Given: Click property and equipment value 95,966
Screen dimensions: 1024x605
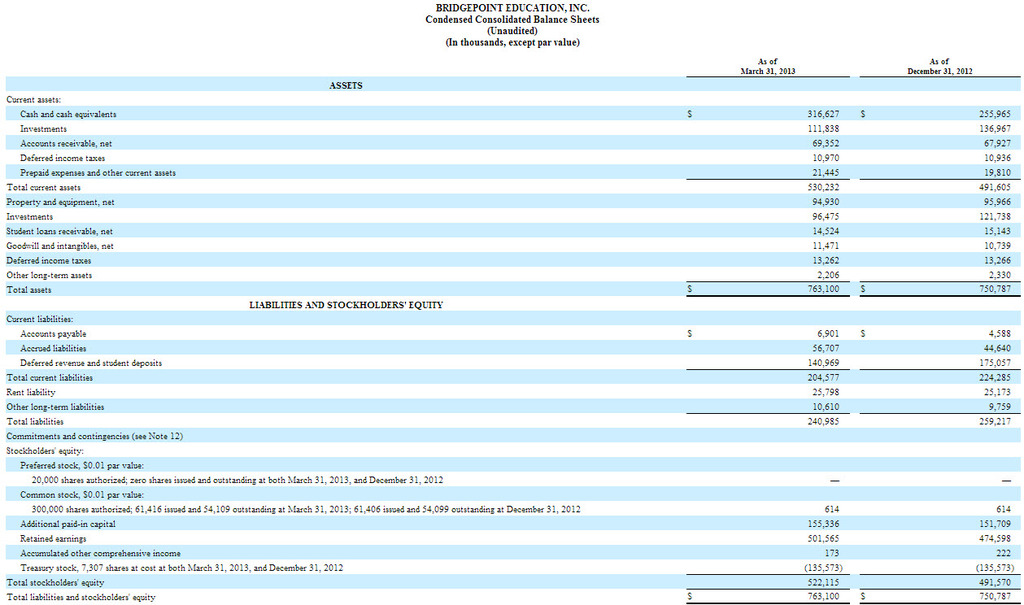Looking at the screenshot, I should [997, 203].
